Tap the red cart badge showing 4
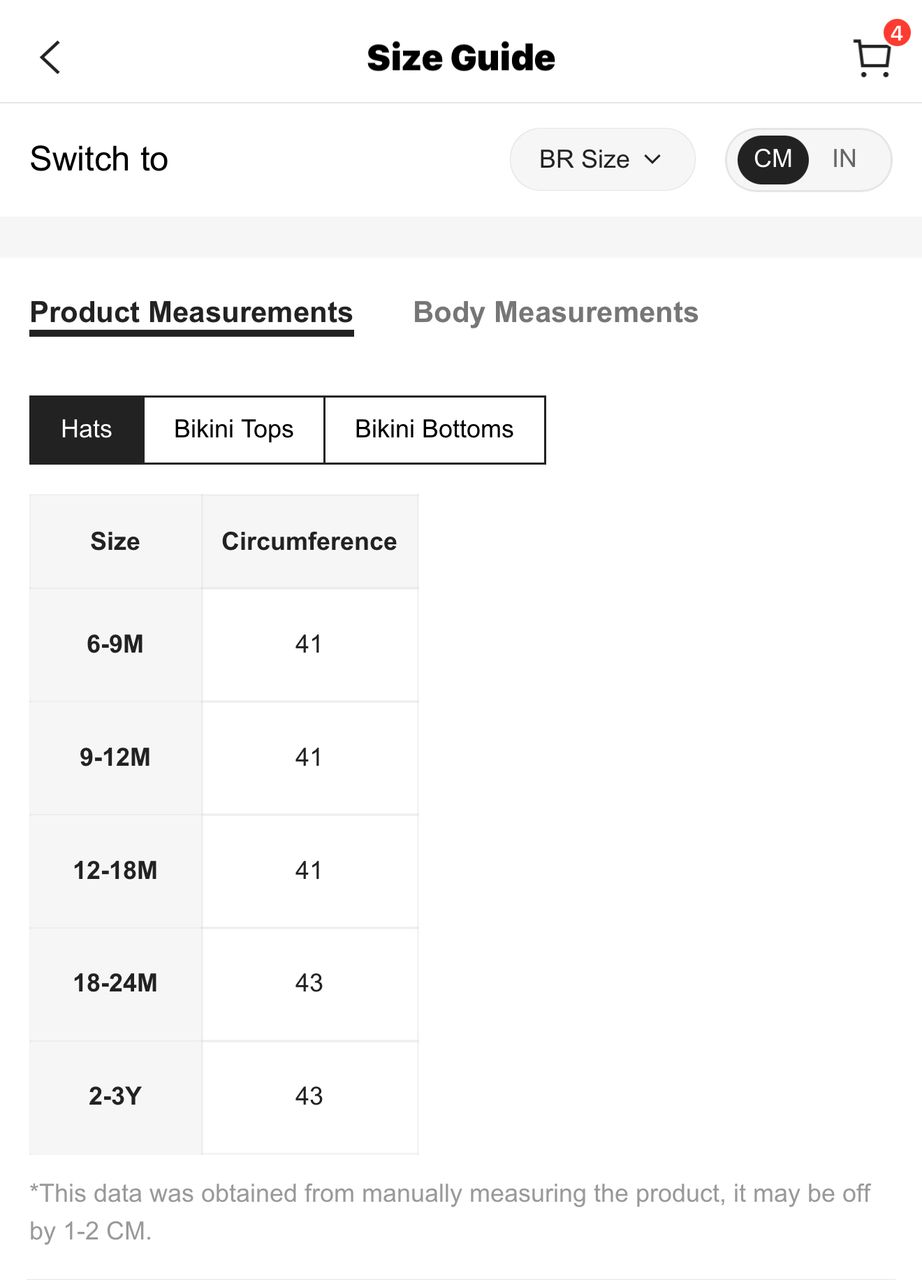The height and width of the screenshot is (1280, 922). point(896,33)
